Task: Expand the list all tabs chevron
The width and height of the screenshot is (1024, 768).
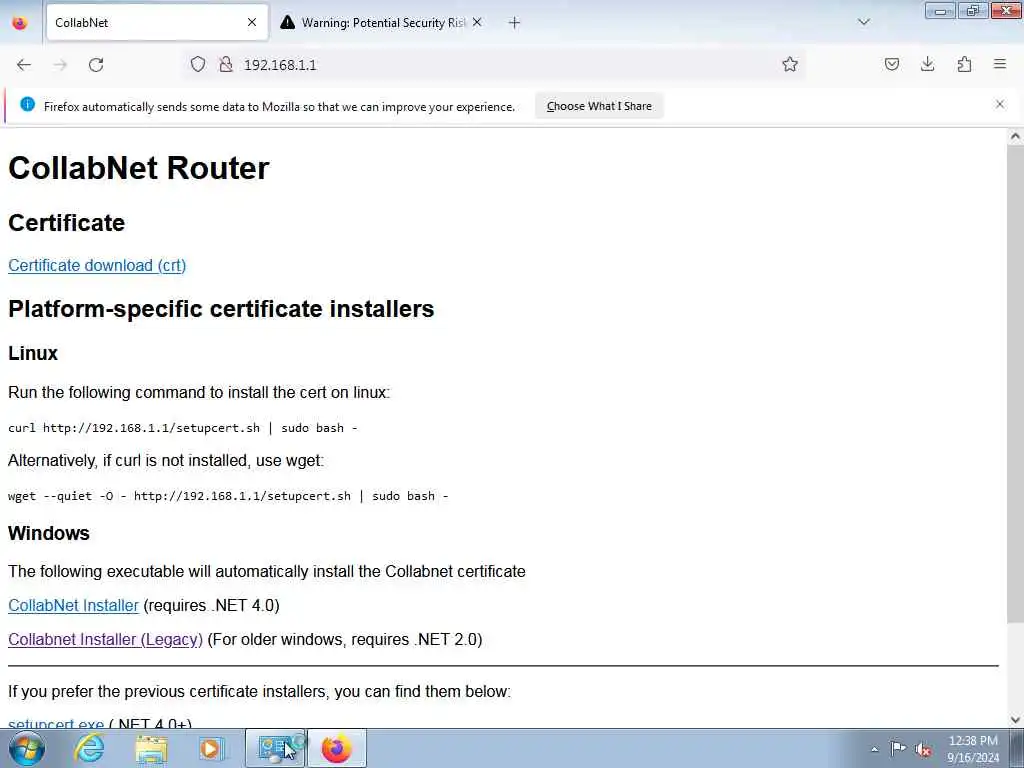Action: (x=863, y=22)
